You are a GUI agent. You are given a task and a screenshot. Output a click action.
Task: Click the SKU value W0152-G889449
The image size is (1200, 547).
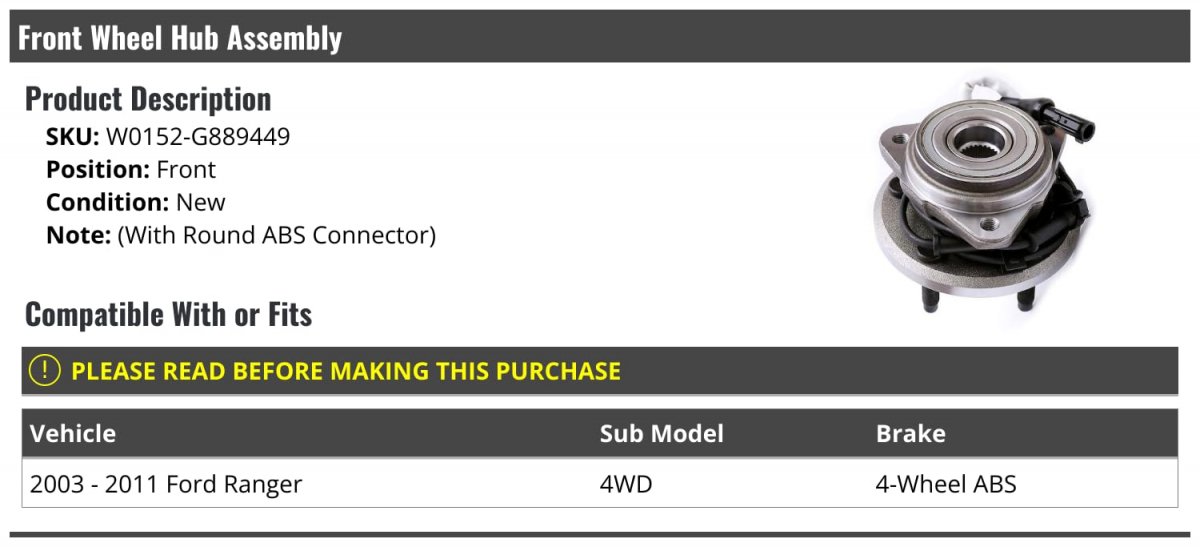click(x=198, y=137)
